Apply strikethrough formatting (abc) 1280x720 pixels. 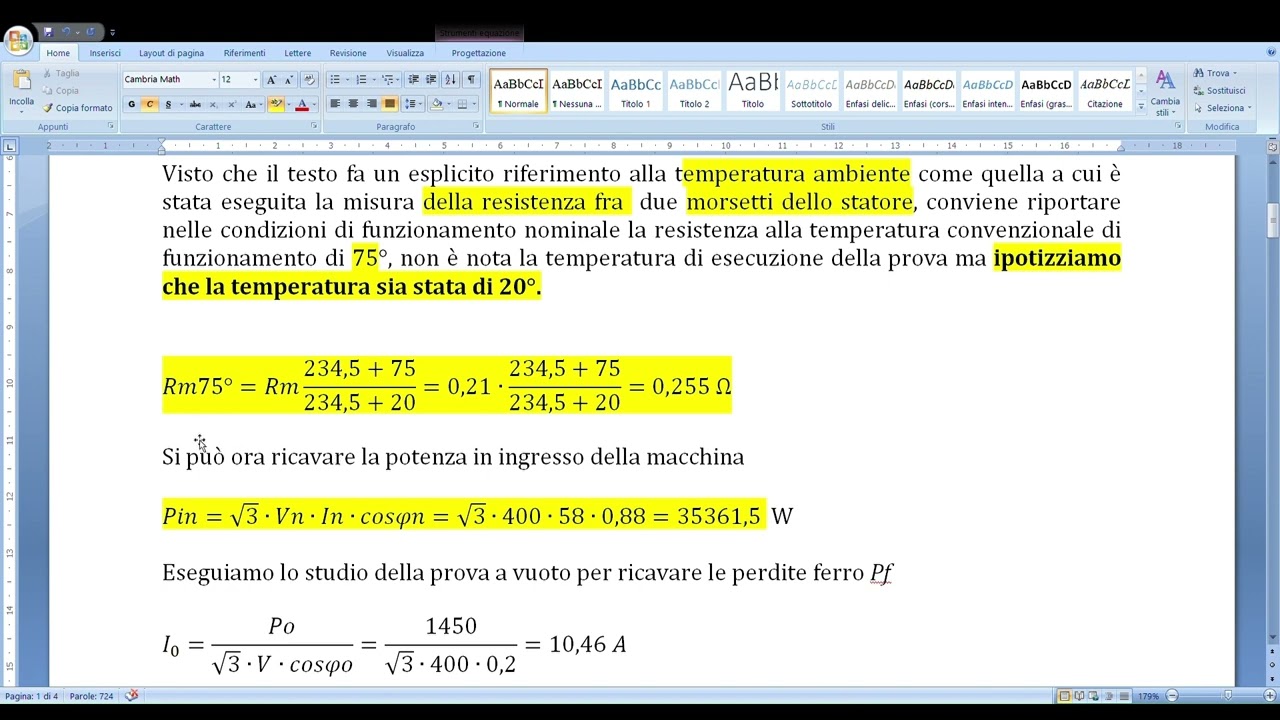point(195,104)
